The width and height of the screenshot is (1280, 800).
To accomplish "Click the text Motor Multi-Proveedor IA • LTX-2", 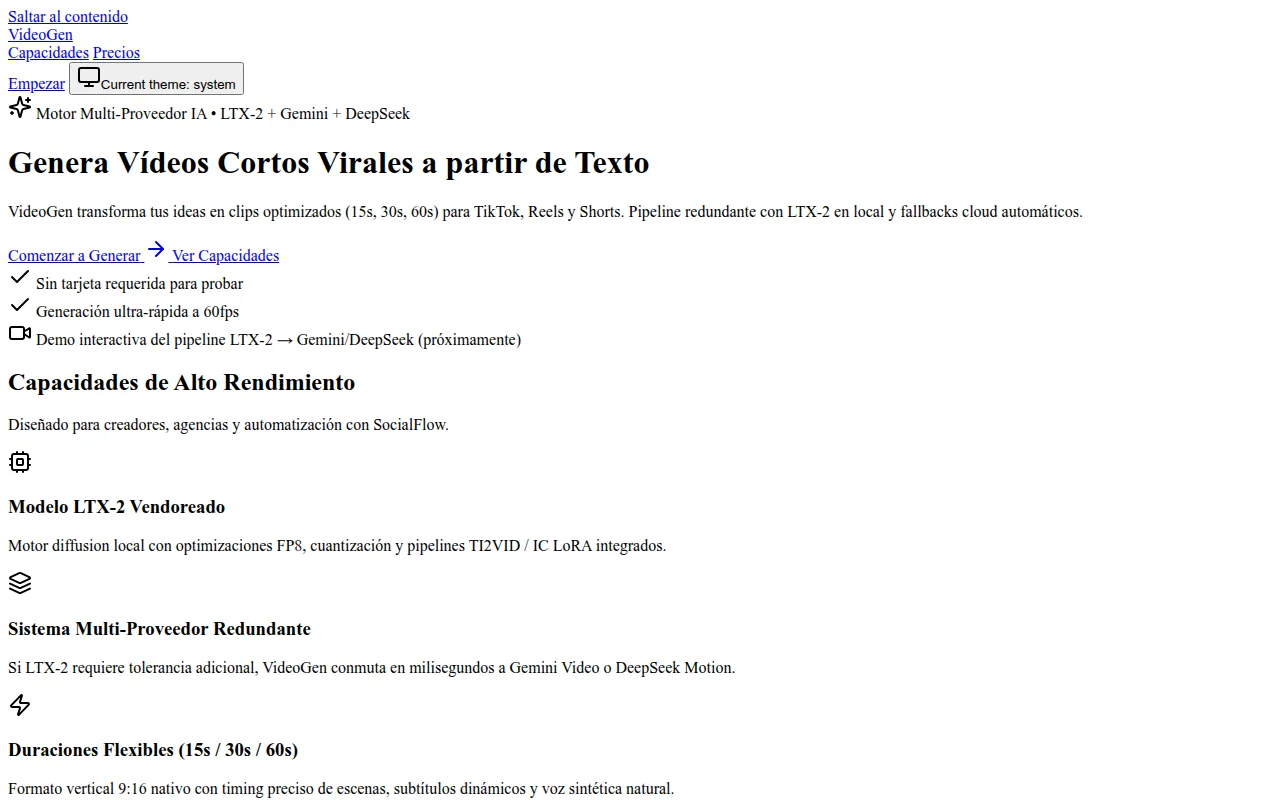I will click(x=223, y=113).
